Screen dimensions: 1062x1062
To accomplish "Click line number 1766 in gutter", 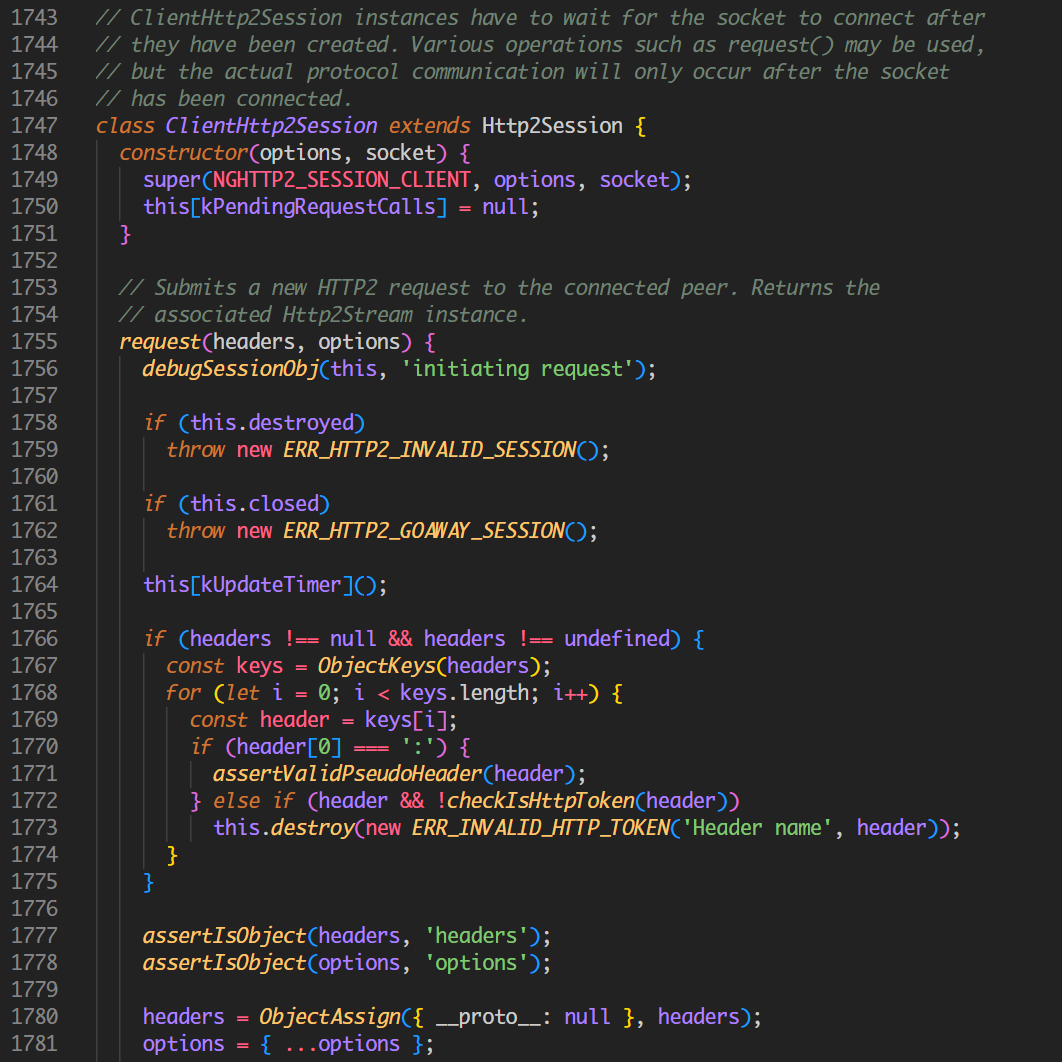I will click(x=35, y=639).
